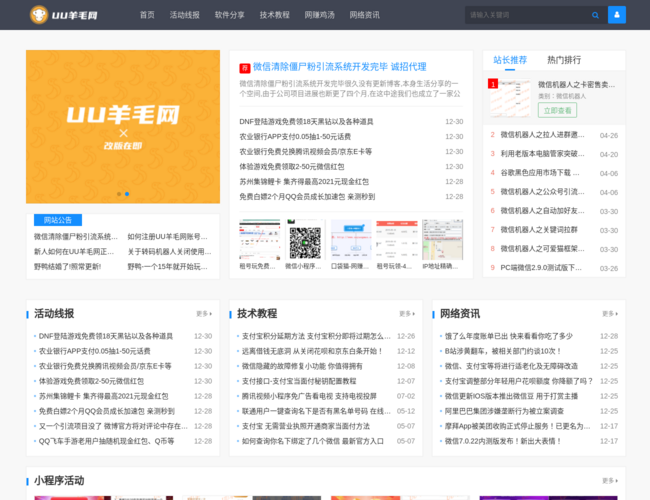Image resolution: width=650 pixels, height=500 pixels.
Task: Open ranked item 微信机器人之拉人进群
Action: [x=542, y=135]
